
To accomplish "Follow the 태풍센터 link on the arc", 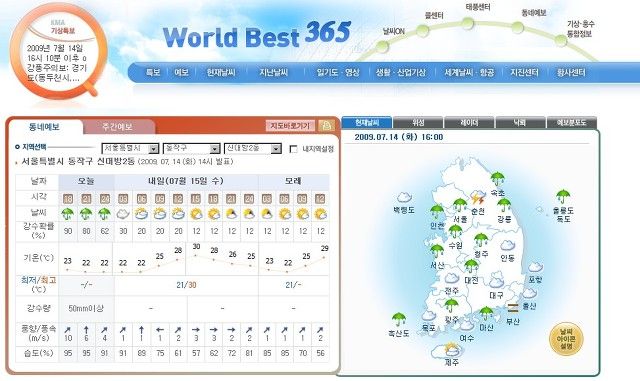I will click(x=478, y=7).
